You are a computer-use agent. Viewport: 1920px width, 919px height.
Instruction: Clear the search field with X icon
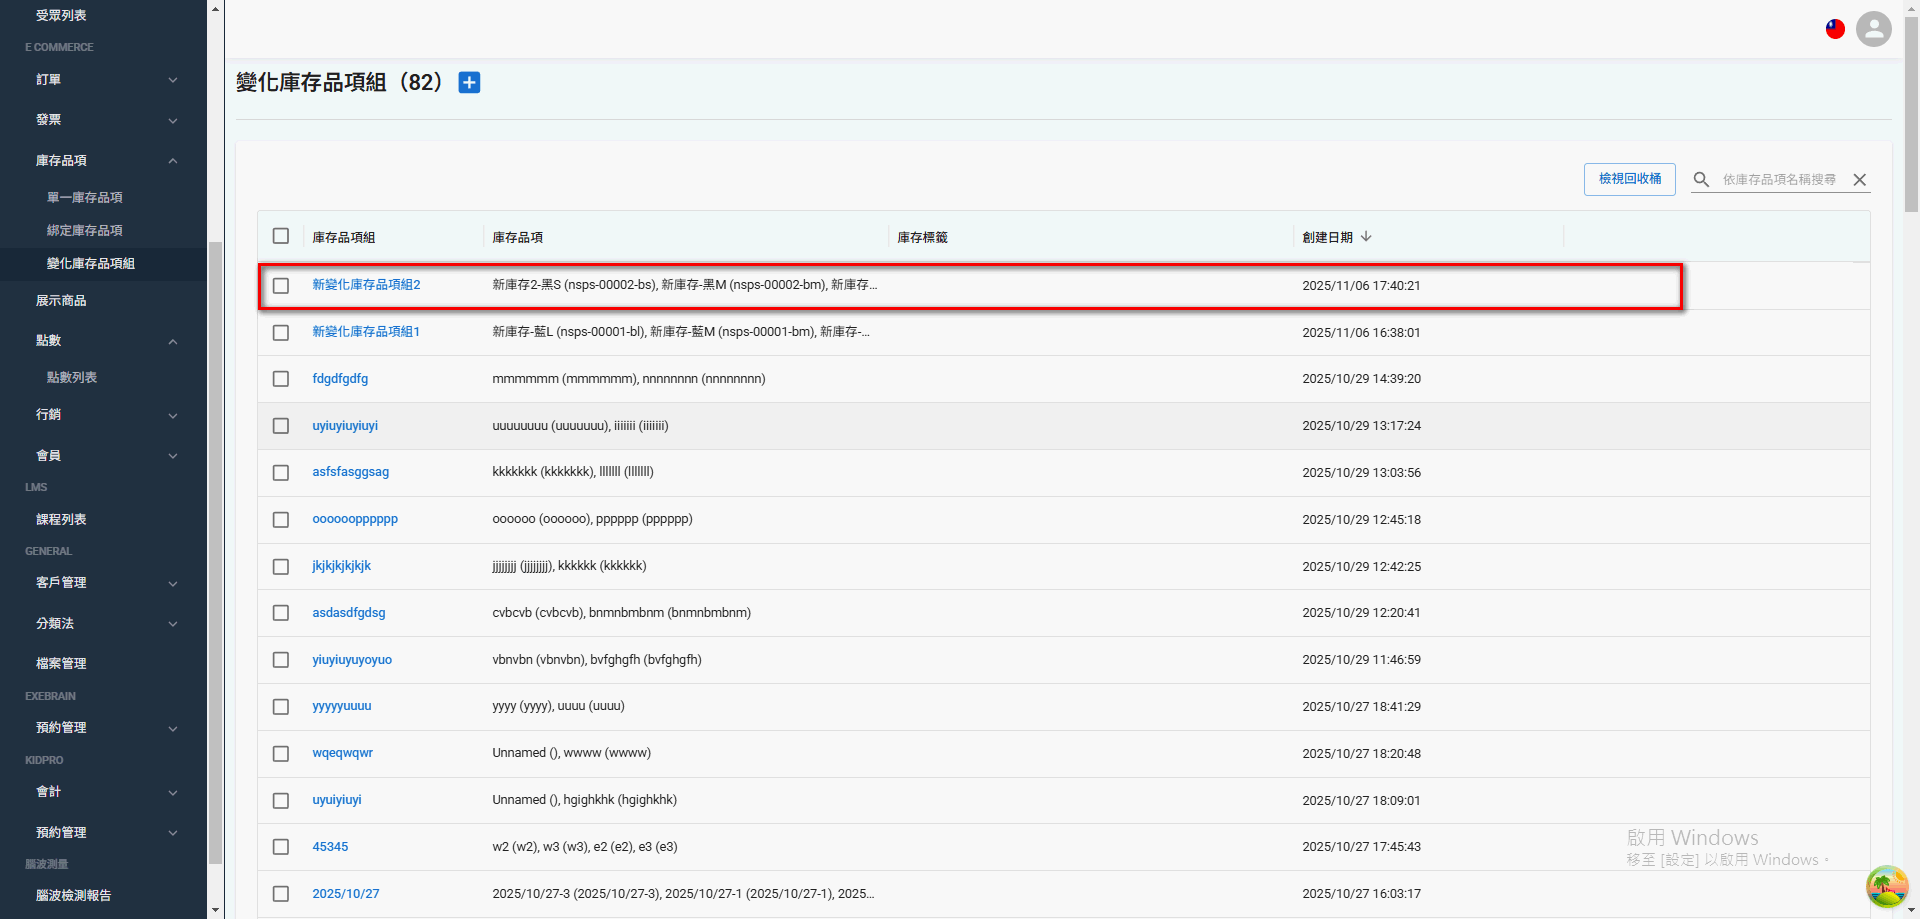[x=1860, y=180]
